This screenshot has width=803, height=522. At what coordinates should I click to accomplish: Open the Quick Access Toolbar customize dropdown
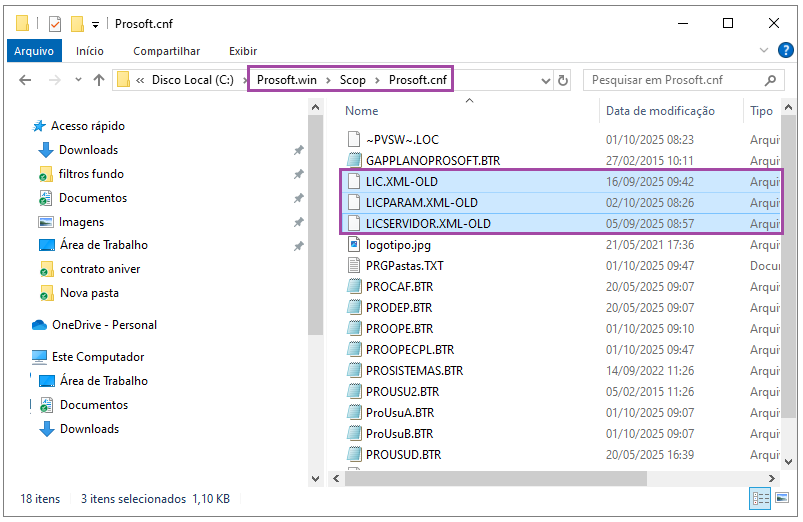click(x=95, y=24)
